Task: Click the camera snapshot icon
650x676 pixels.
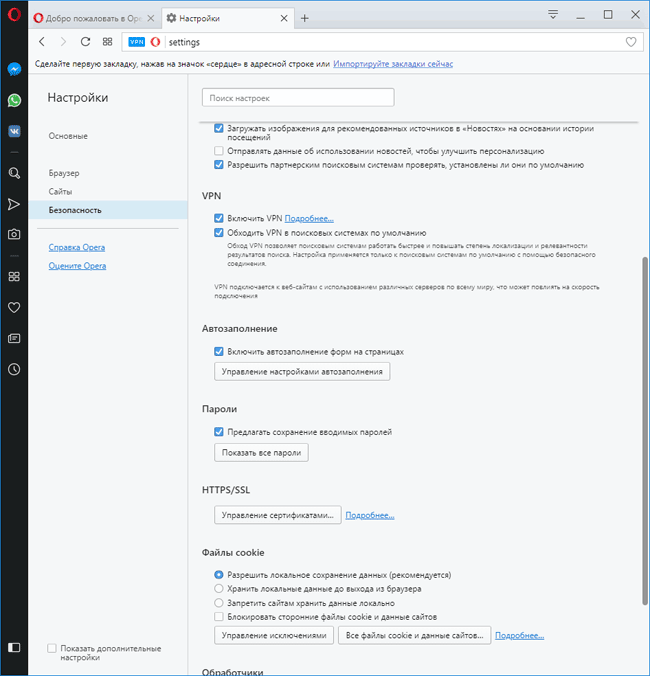Action: [14, 234]
